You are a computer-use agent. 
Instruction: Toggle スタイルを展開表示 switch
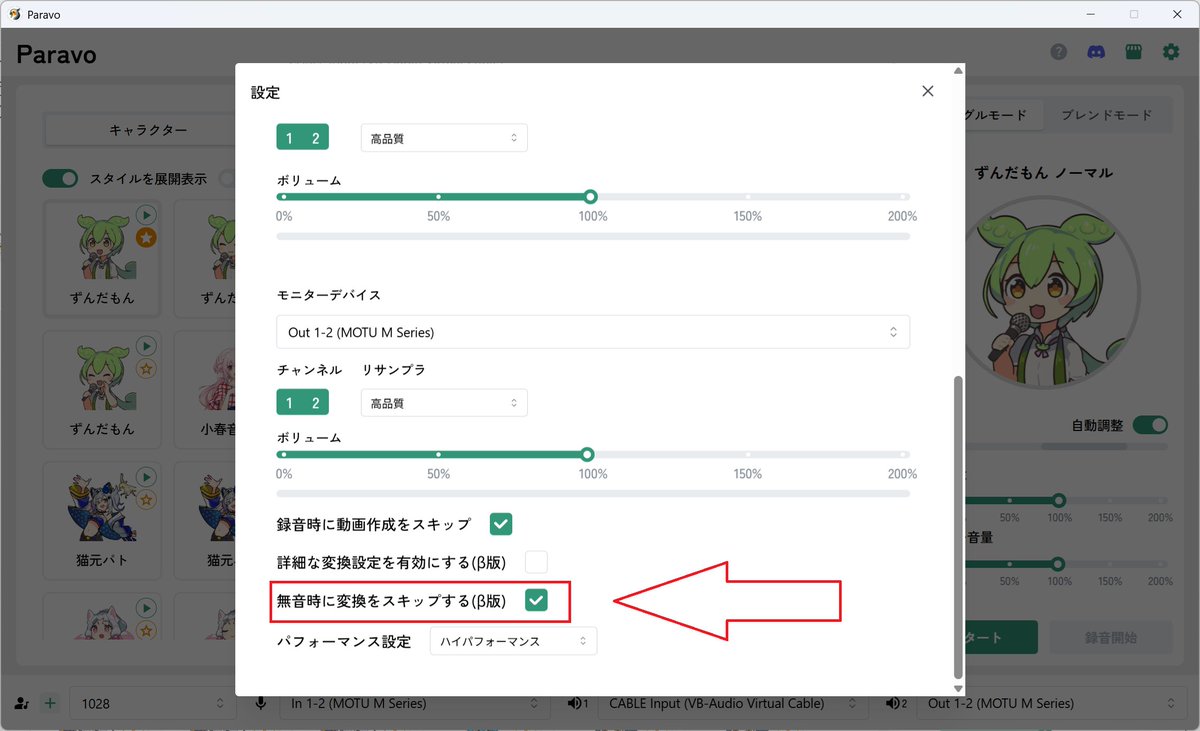pyautogui.click(x=60, y=179)
